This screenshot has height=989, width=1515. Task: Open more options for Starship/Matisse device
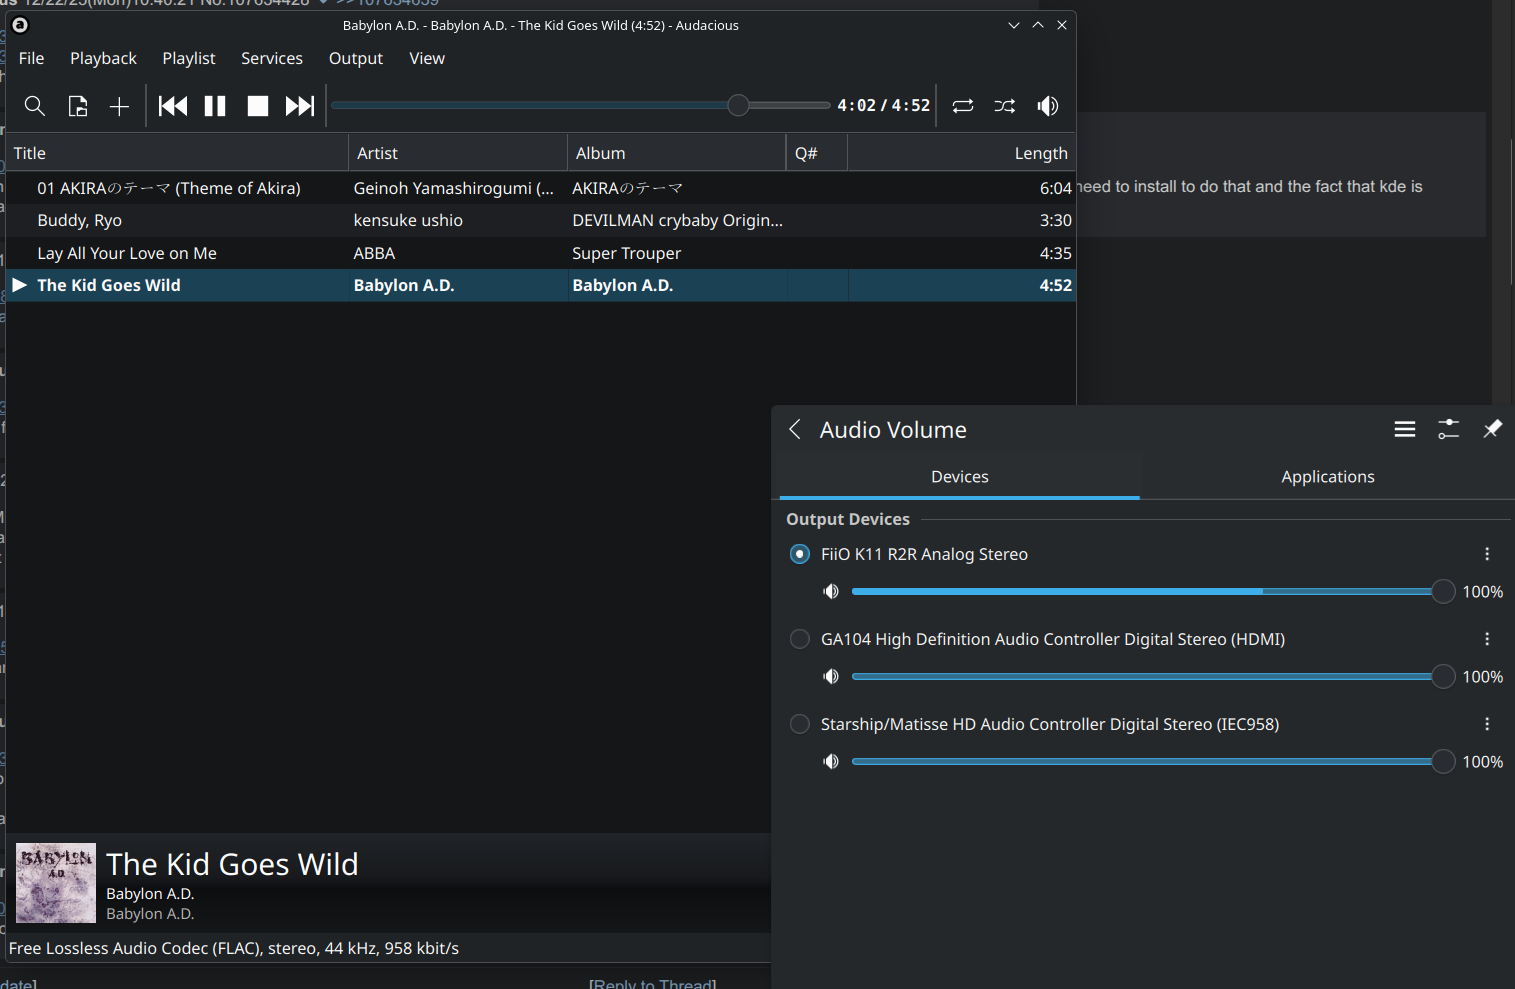click(1487, 724)
